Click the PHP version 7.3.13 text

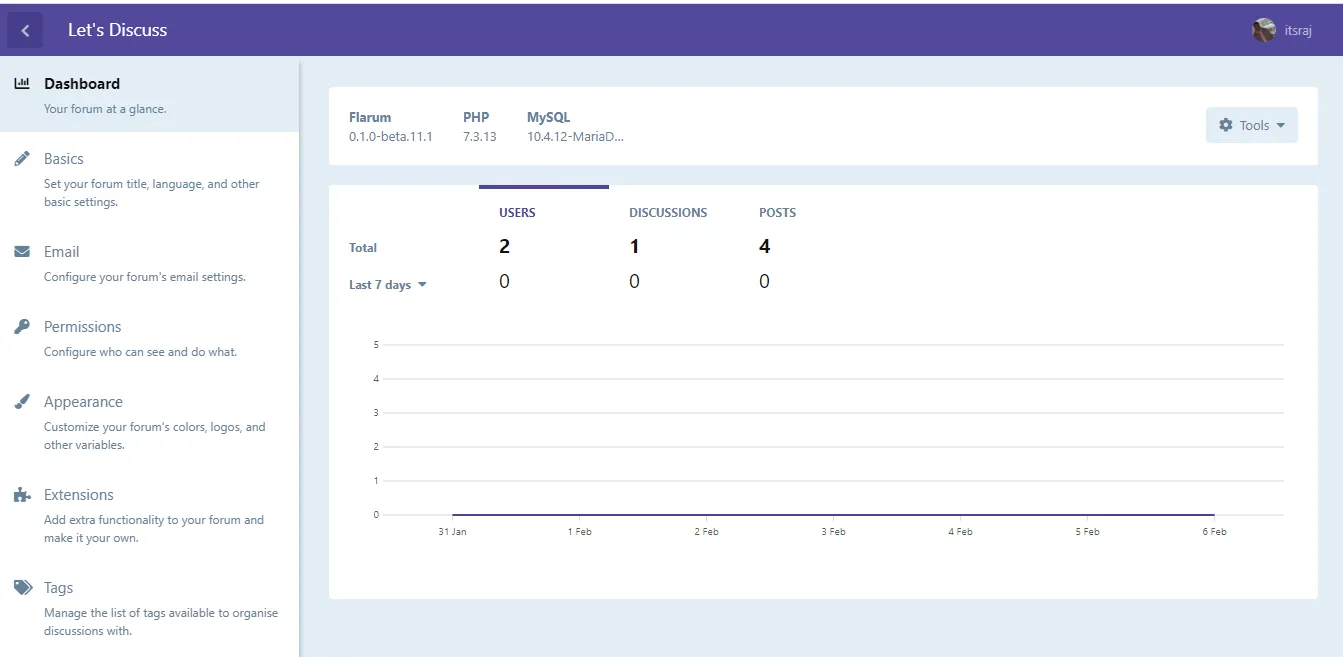(480, 137)
